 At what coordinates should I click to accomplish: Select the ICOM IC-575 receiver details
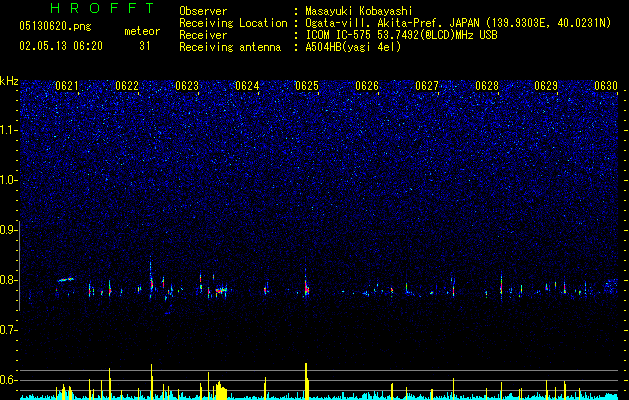click(x=401, y=35)
